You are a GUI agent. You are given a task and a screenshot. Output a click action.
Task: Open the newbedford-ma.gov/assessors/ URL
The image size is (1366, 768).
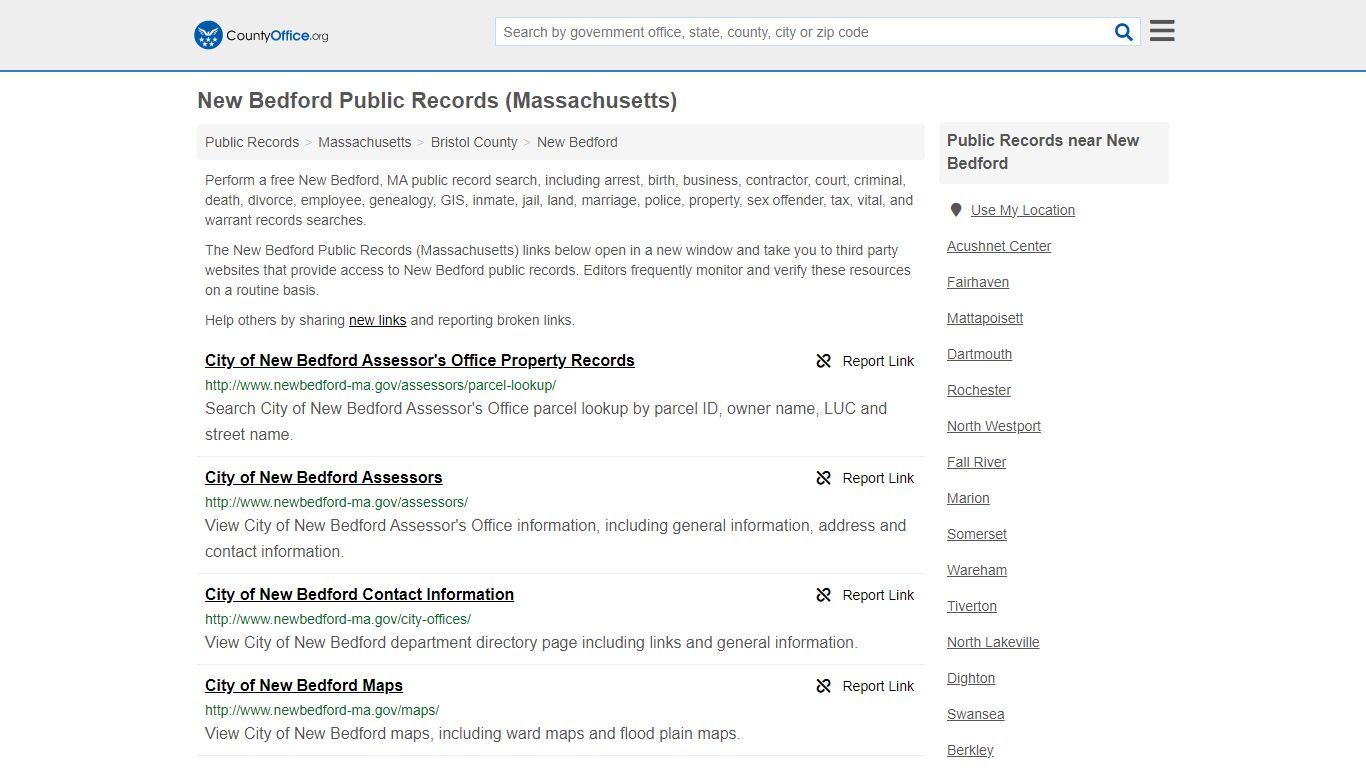336,502
